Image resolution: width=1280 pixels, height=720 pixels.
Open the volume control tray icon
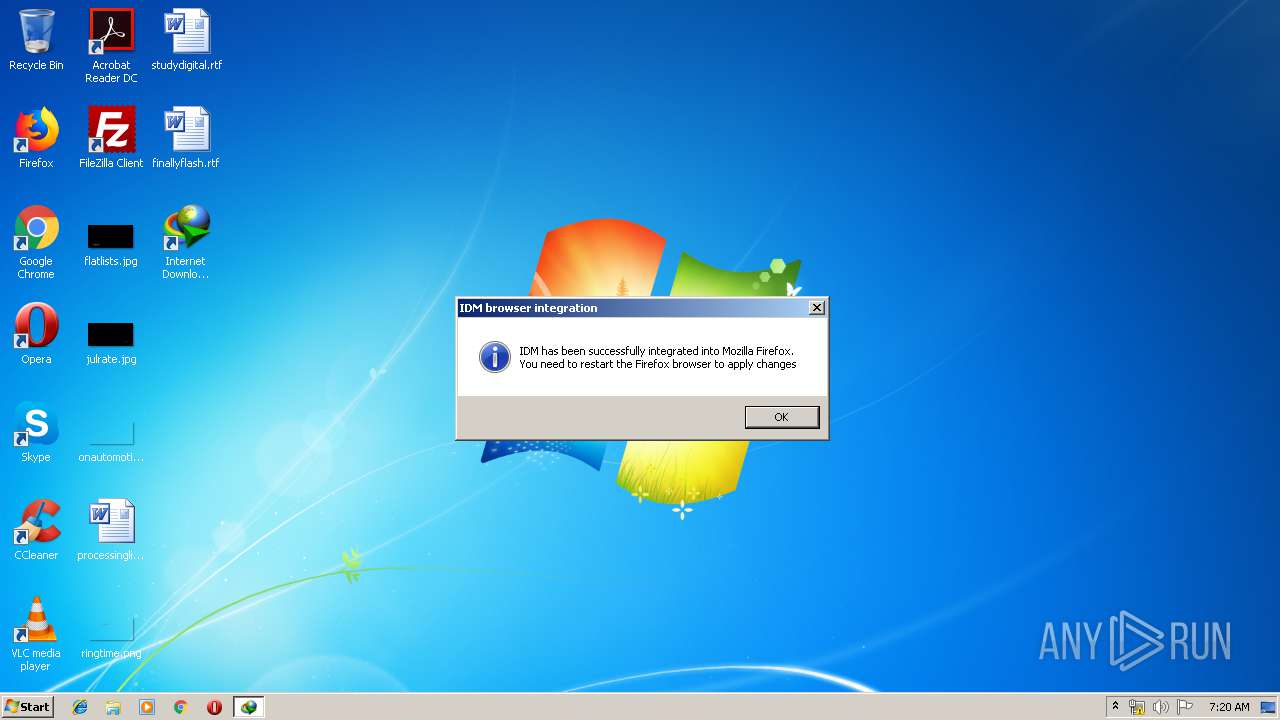[1161, 707]
